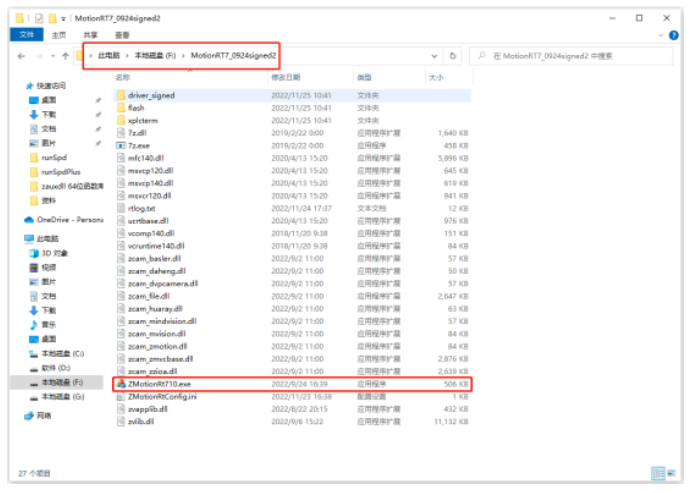Viewport: 693px width, 493px height.
Task: Open the 文件 menu tab
Action: tap(27, 34)
